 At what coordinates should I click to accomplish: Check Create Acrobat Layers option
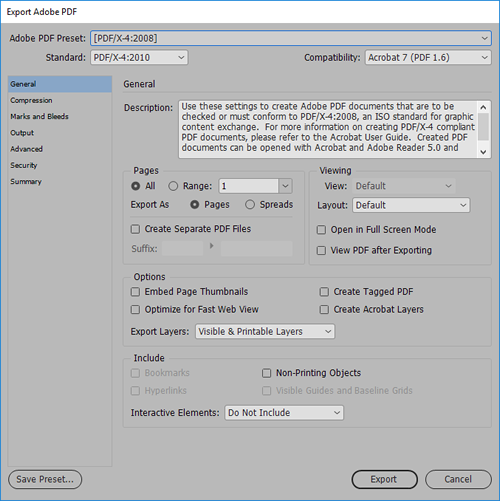[324, 310]
